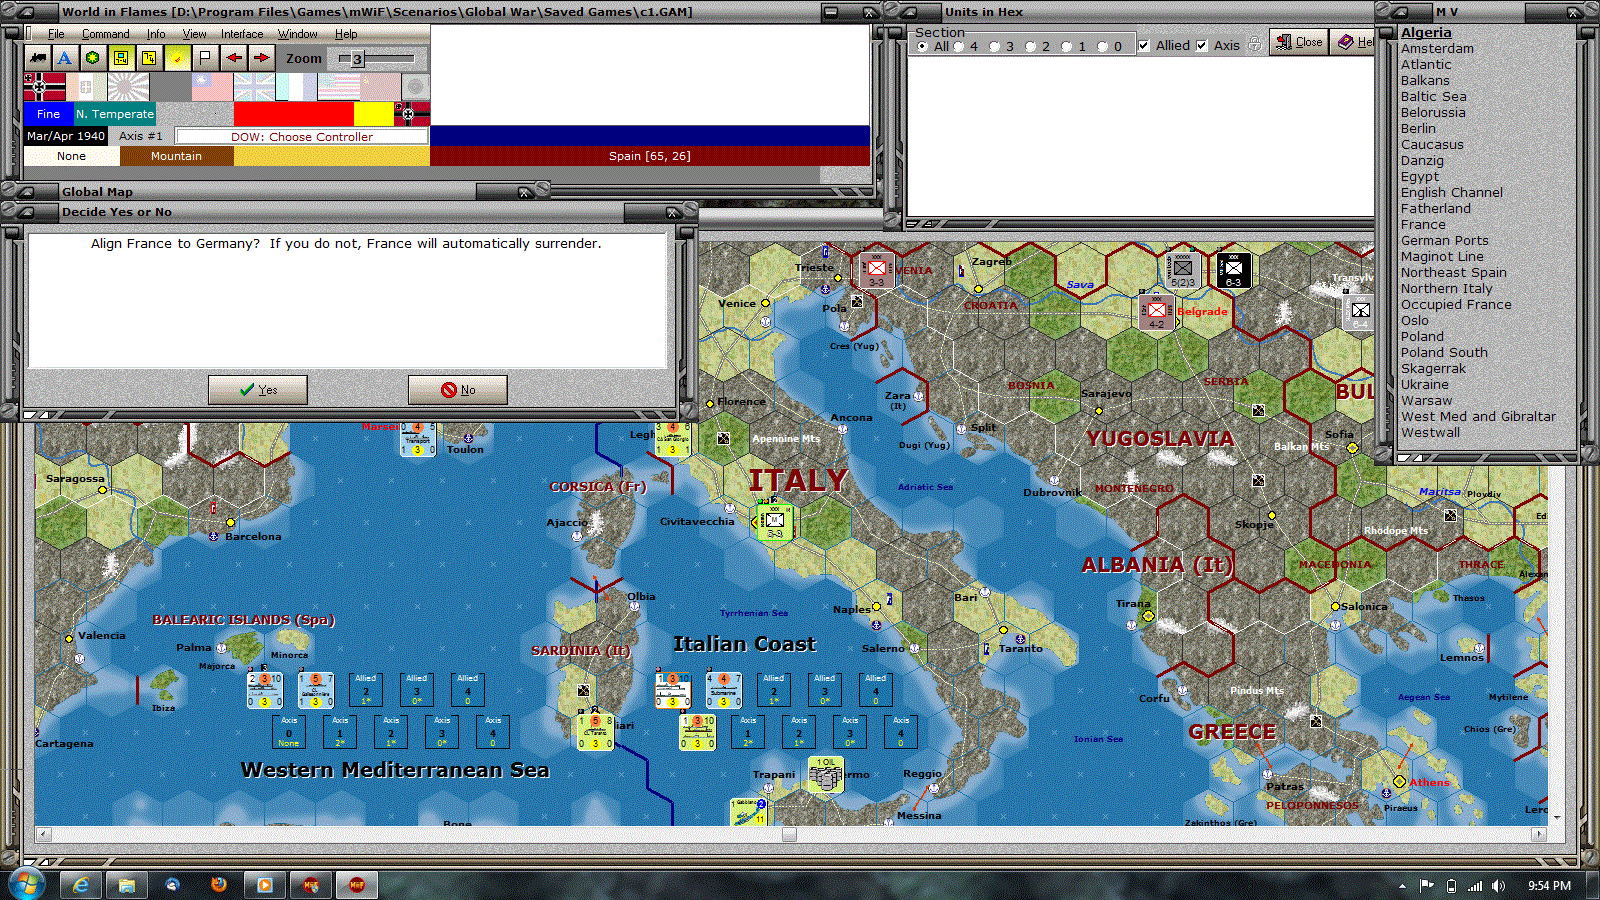This screenshot has height=900, width=1600.
Task: Click the red right arrow toolbar button
Action: [261, 58]
